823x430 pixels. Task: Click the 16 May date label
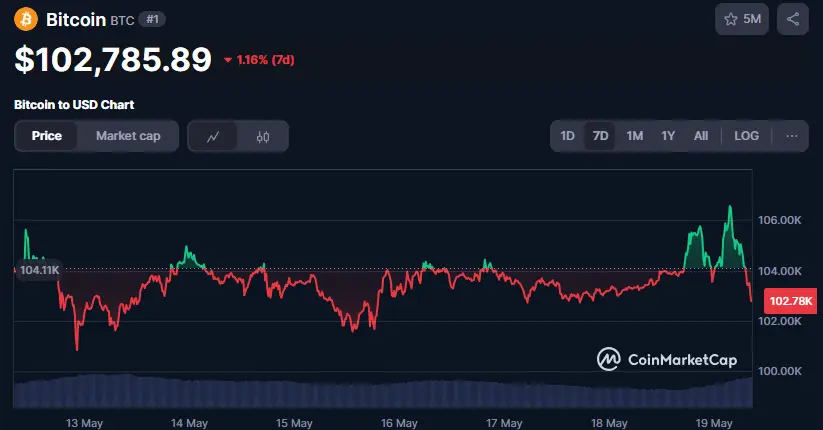click(399, 423)
